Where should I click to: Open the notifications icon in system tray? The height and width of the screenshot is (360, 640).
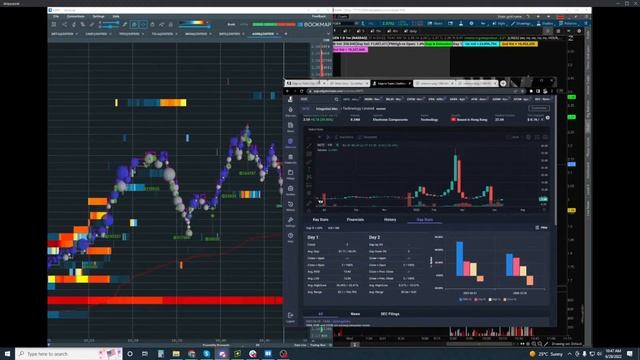pyautogui.click(x=630, y=354)
